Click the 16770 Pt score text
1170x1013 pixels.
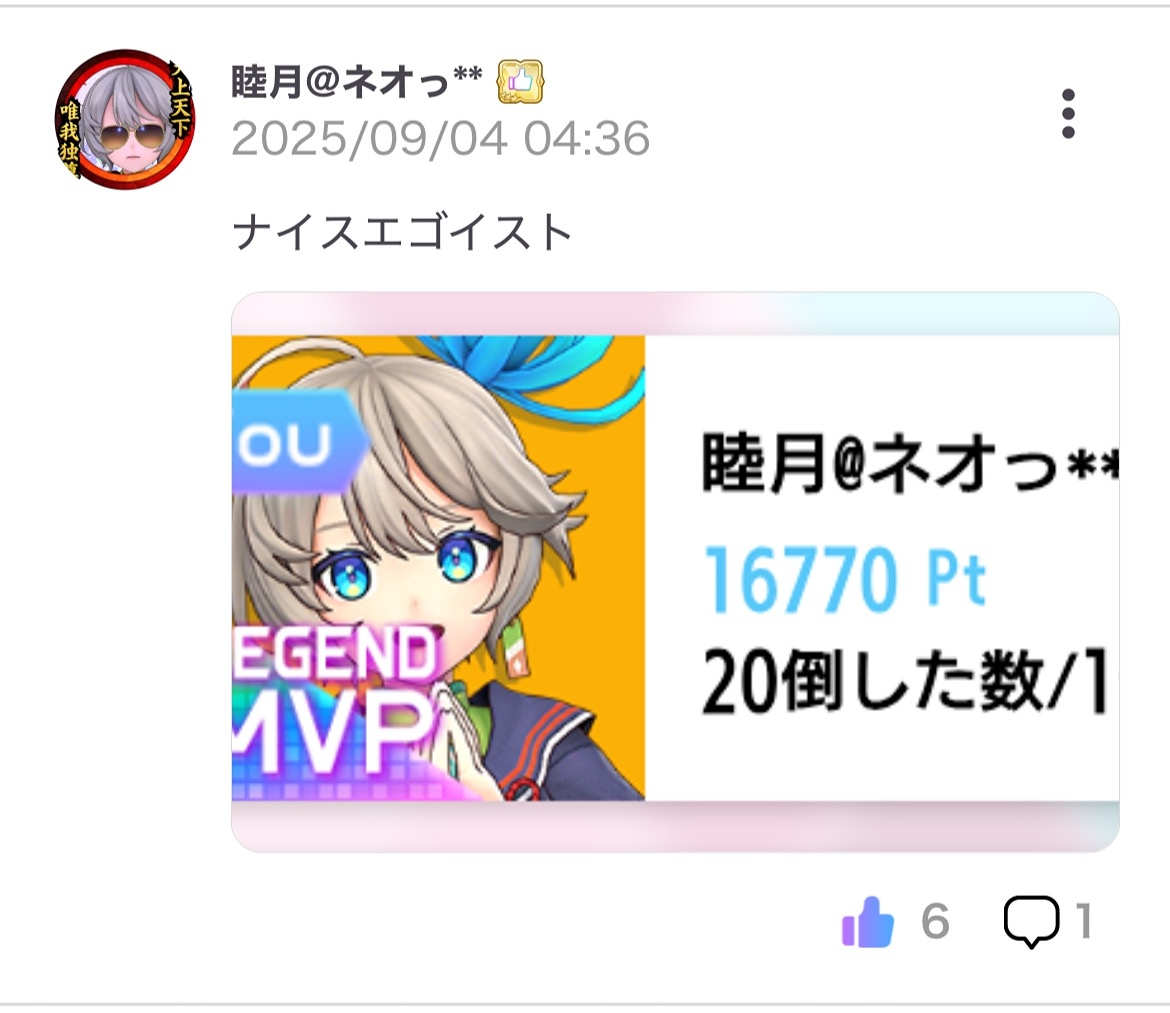tap(845, 580)
